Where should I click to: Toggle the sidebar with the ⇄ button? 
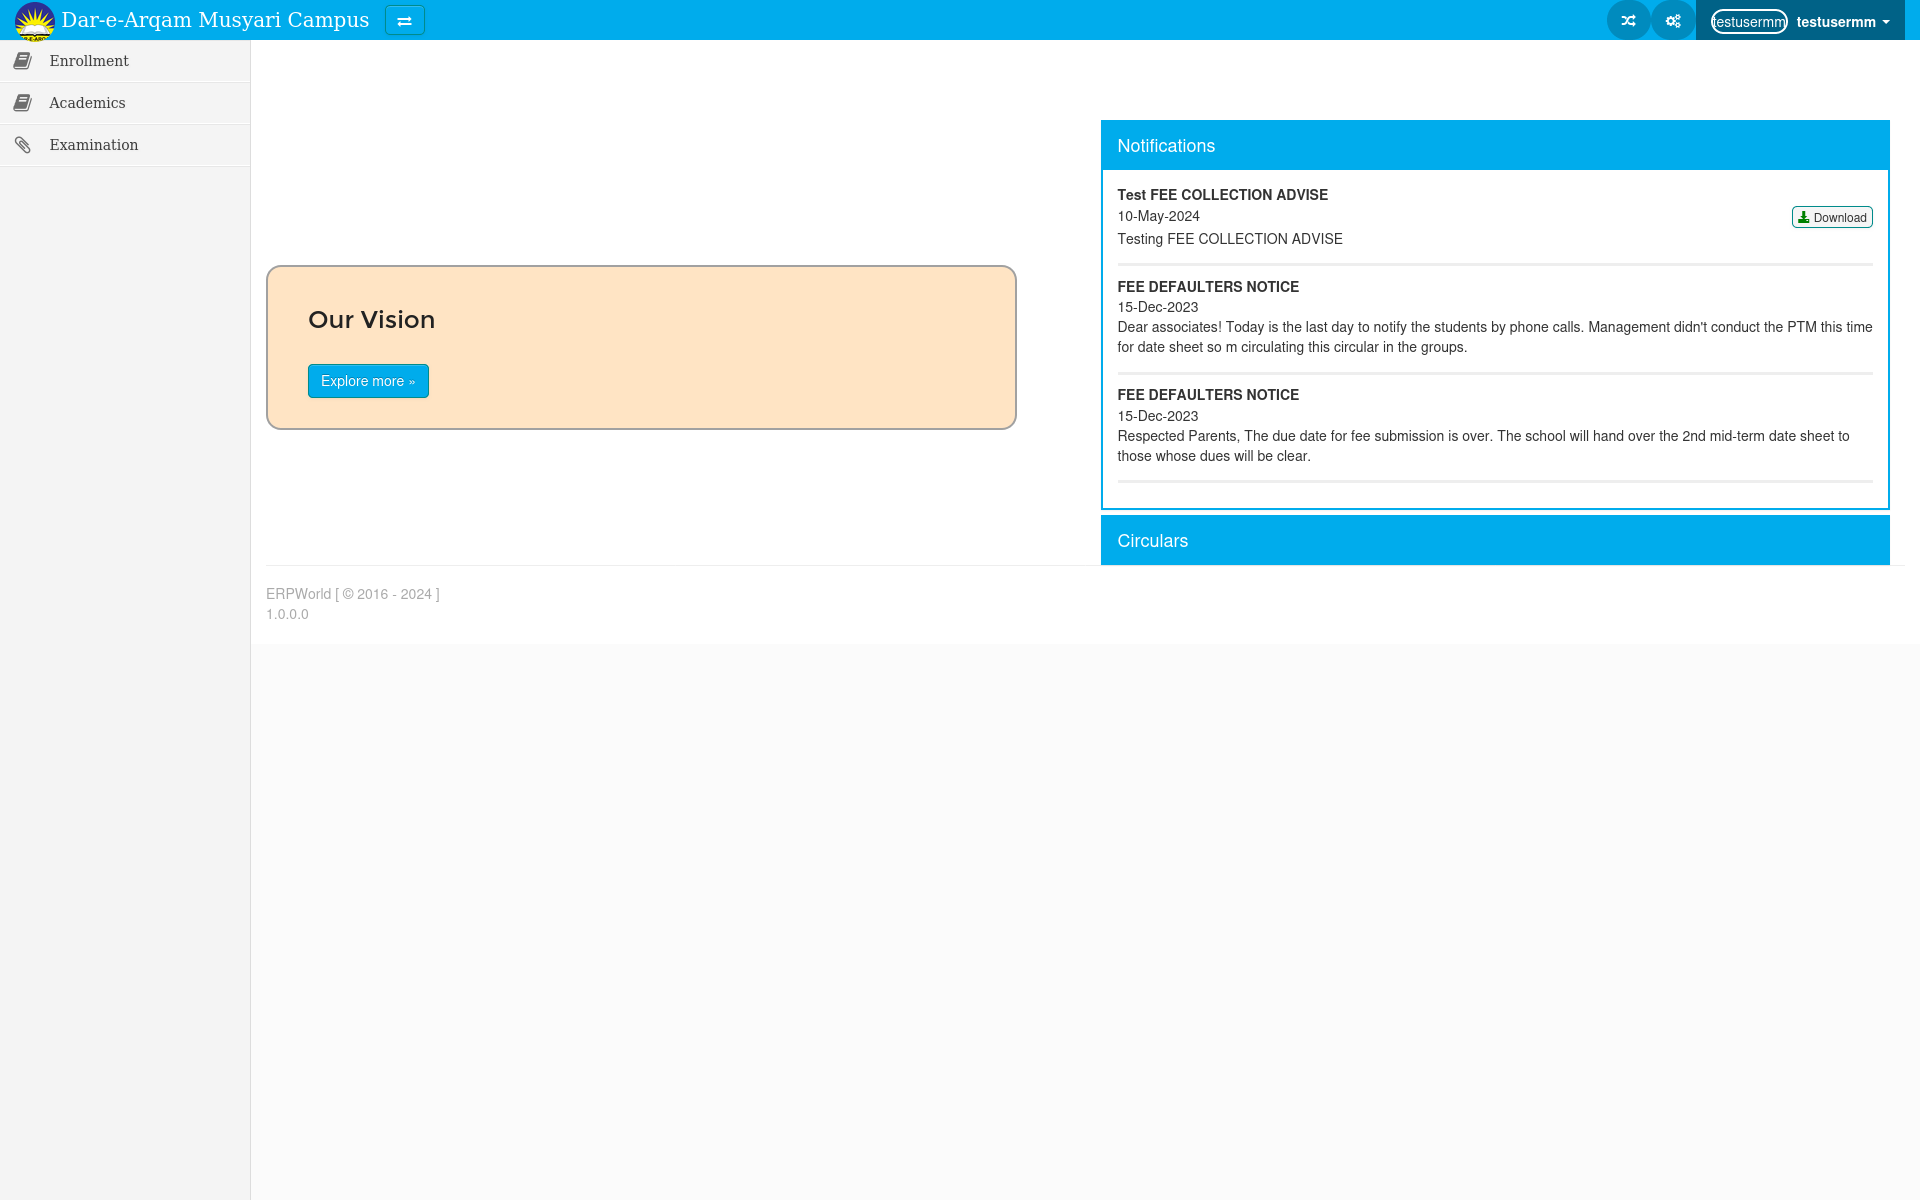pyautogui.click(x=405, y=19)
